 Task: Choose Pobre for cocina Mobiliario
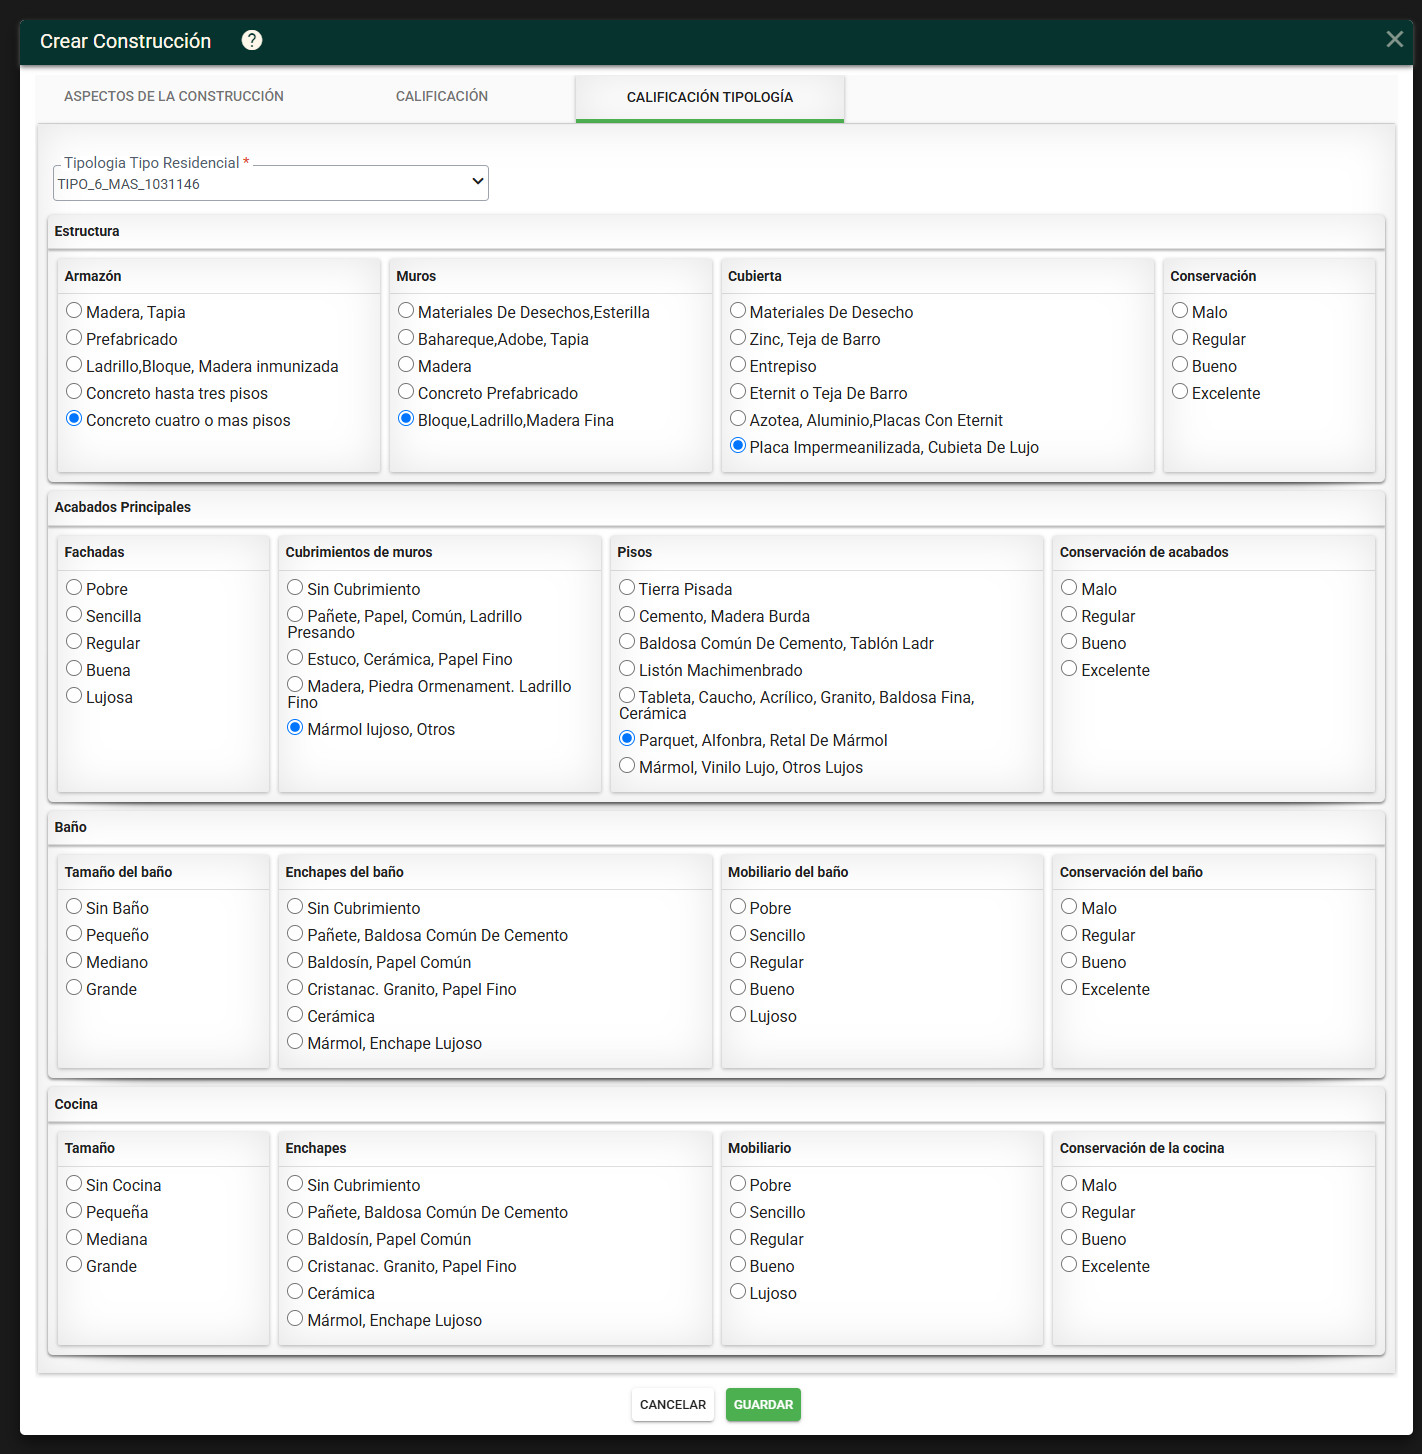pos(738,1184)
